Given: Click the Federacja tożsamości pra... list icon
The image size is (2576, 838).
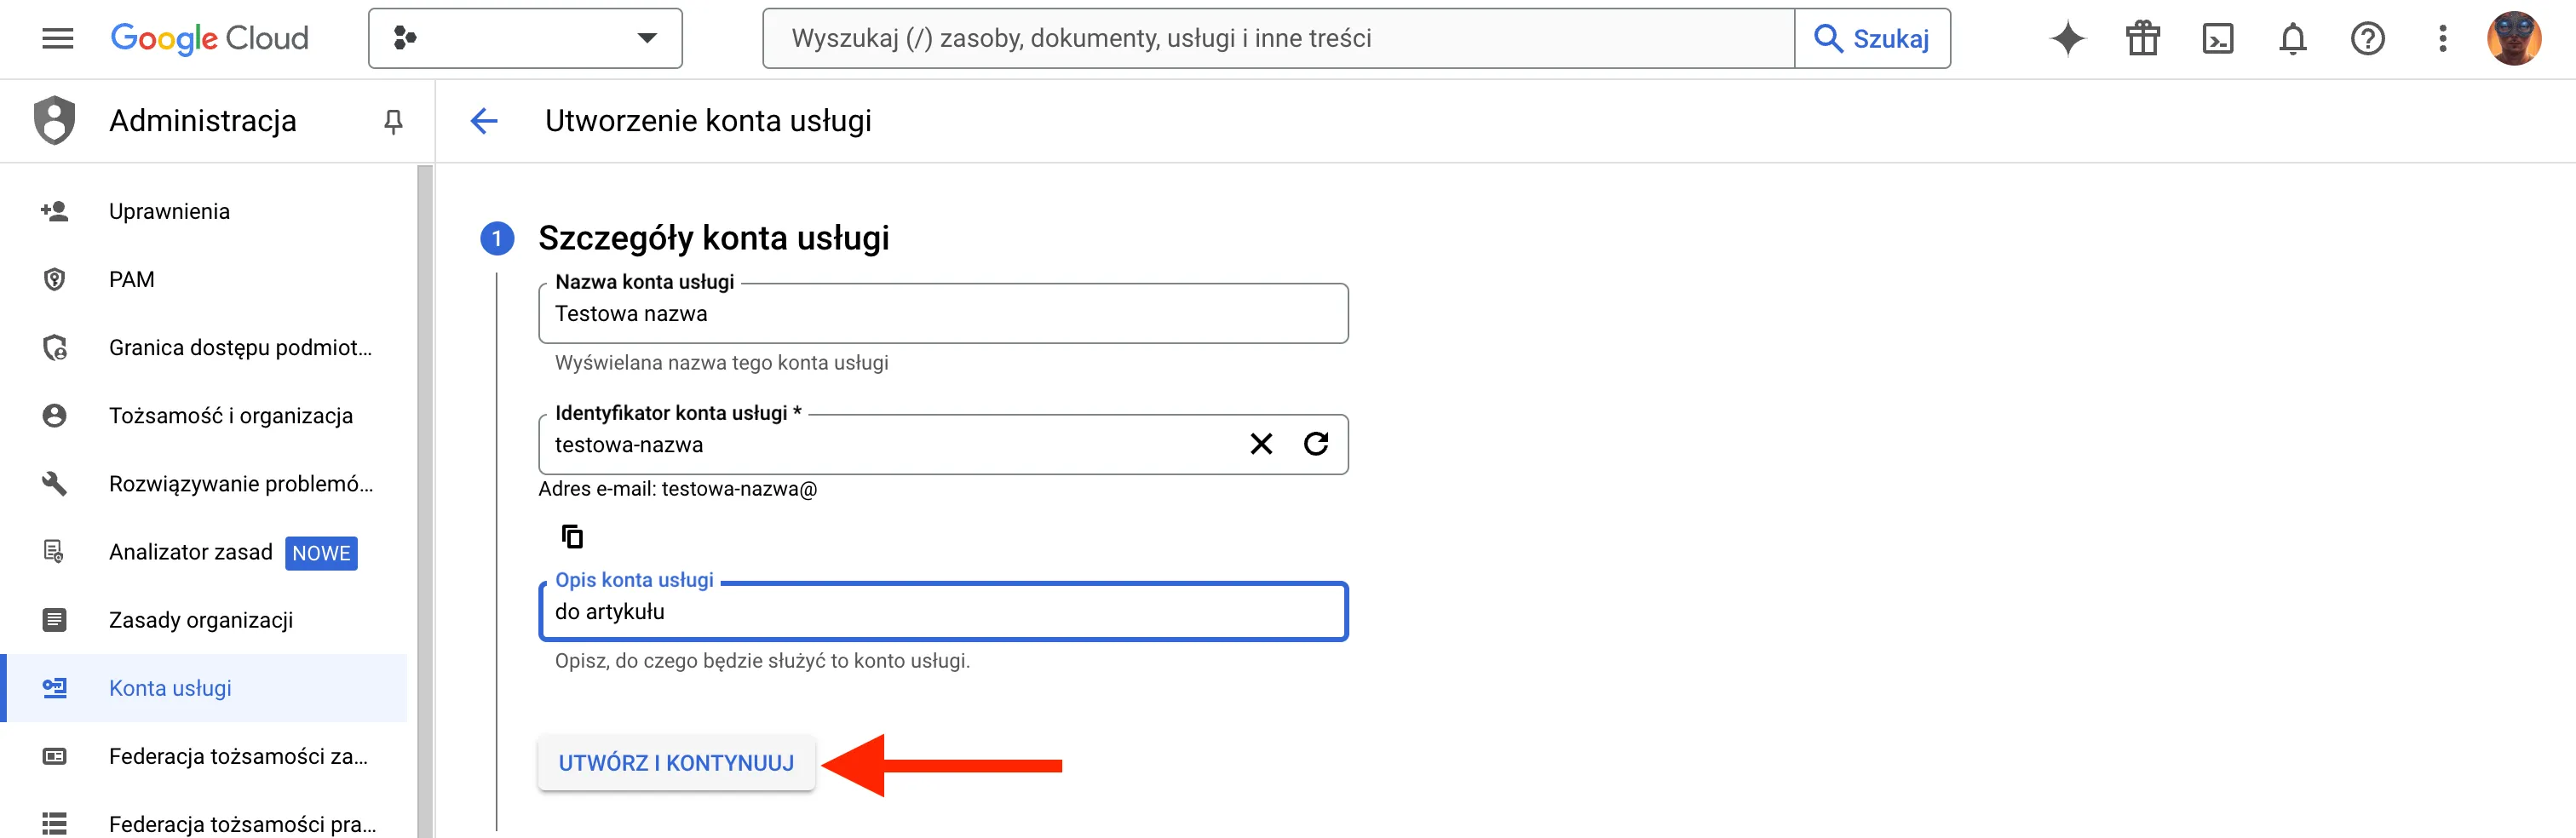Looking at the screenshot, I should pyautogui.click(x=55, y=823).
